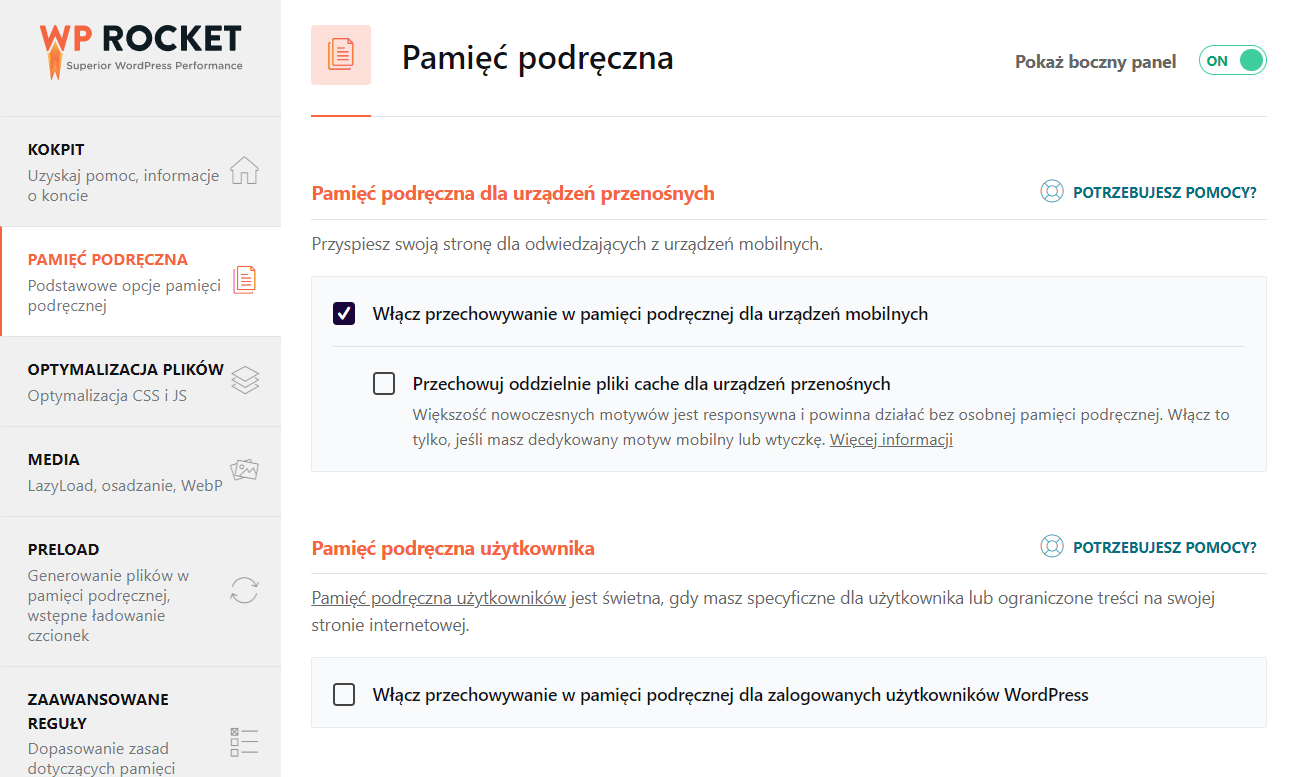Toggle off Pokaż boczny panel switch

point(1232,61)
